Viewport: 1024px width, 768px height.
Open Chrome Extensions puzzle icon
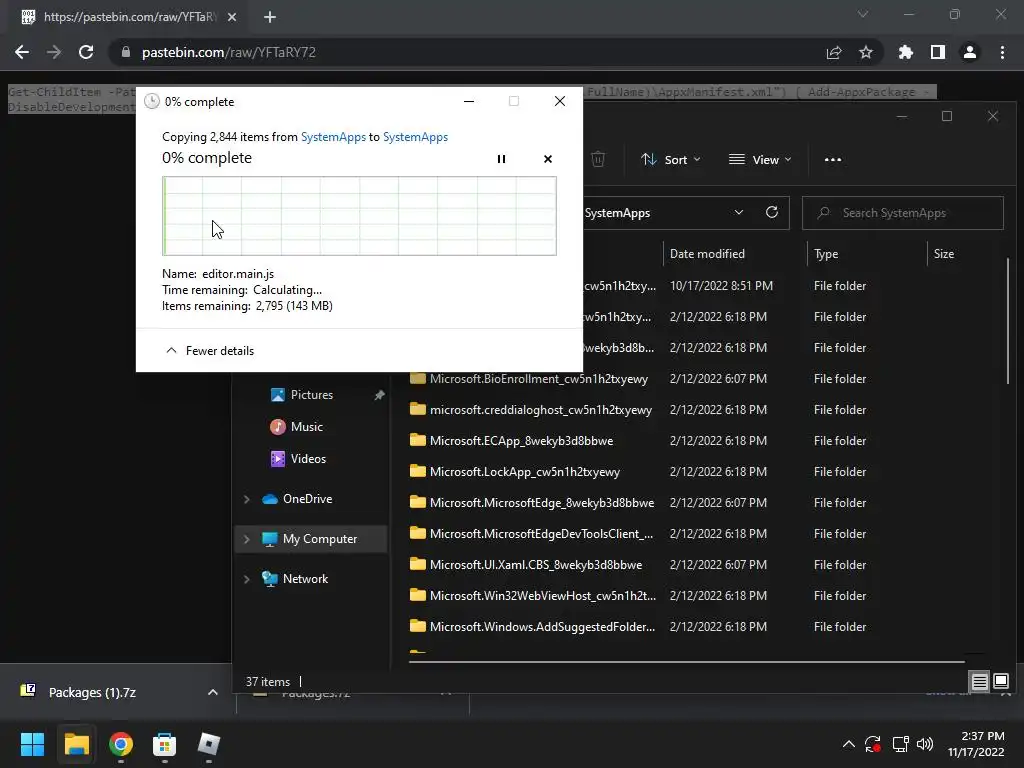[x=906, y=52]
